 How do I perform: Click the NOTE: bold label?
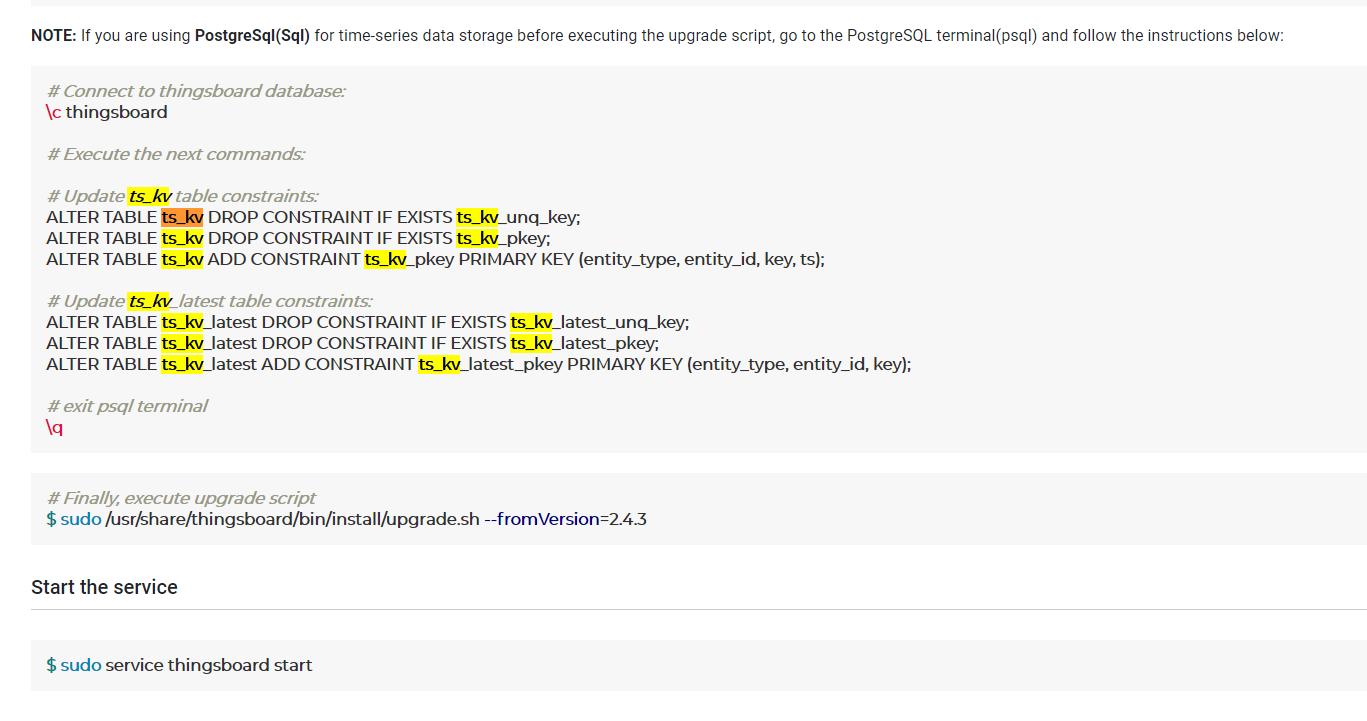coord(54,36)
